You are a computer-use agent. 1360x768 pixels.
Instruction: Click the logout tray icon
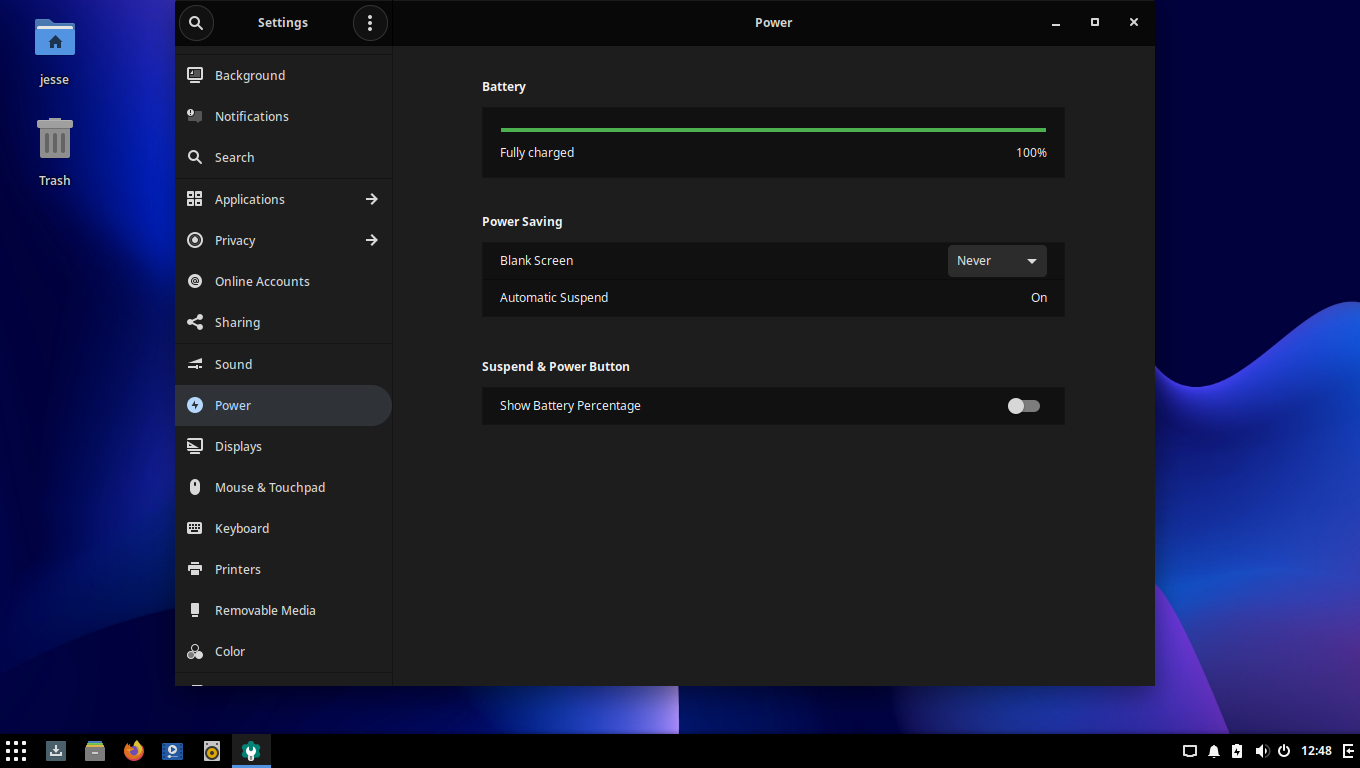click(1349, 751)
